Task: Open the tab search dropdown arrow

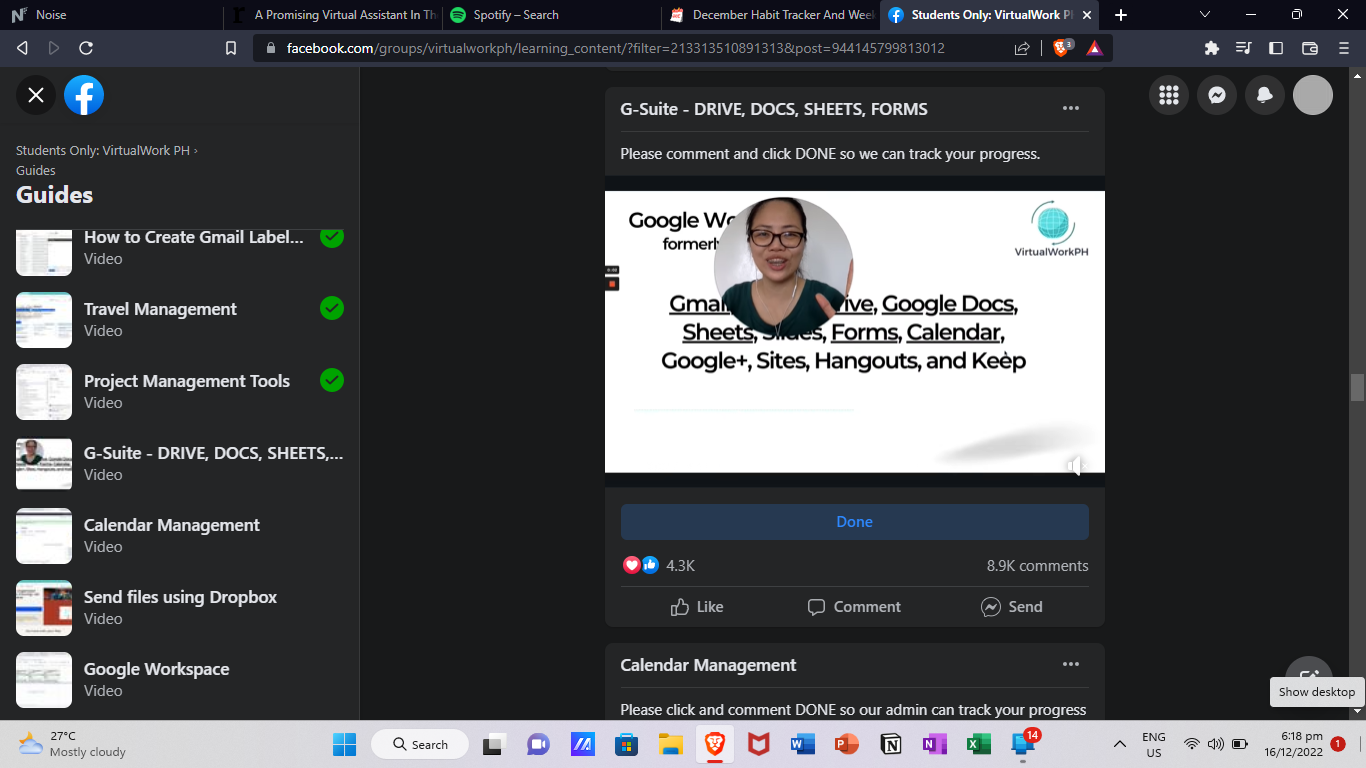Action: (x=1204, y=15)
